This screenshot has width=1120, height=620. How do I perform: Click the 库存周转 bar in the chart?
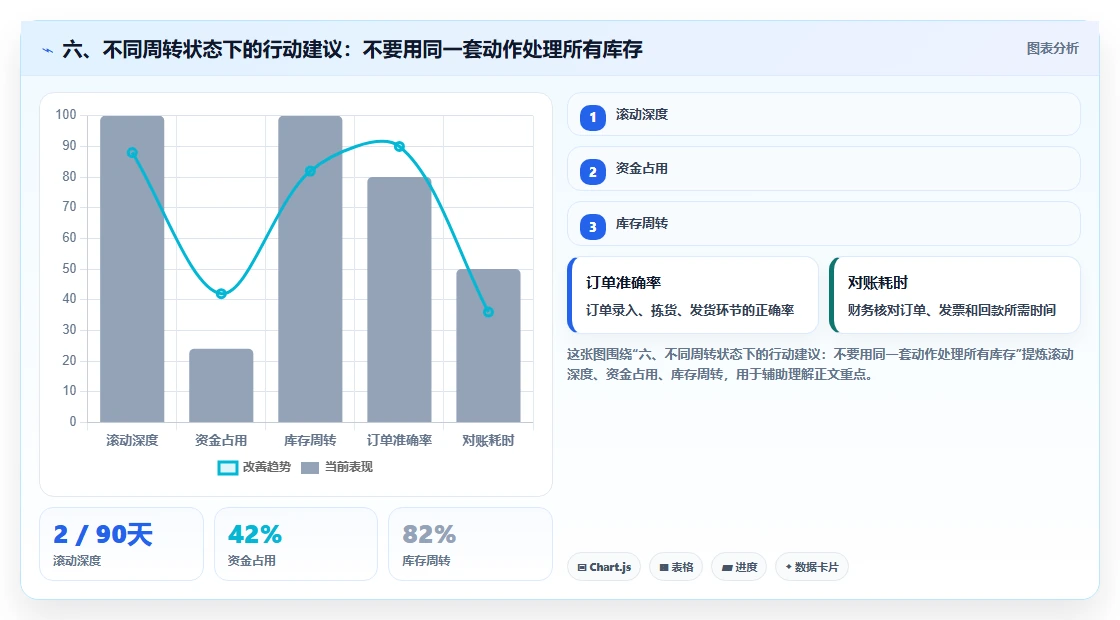310,269
